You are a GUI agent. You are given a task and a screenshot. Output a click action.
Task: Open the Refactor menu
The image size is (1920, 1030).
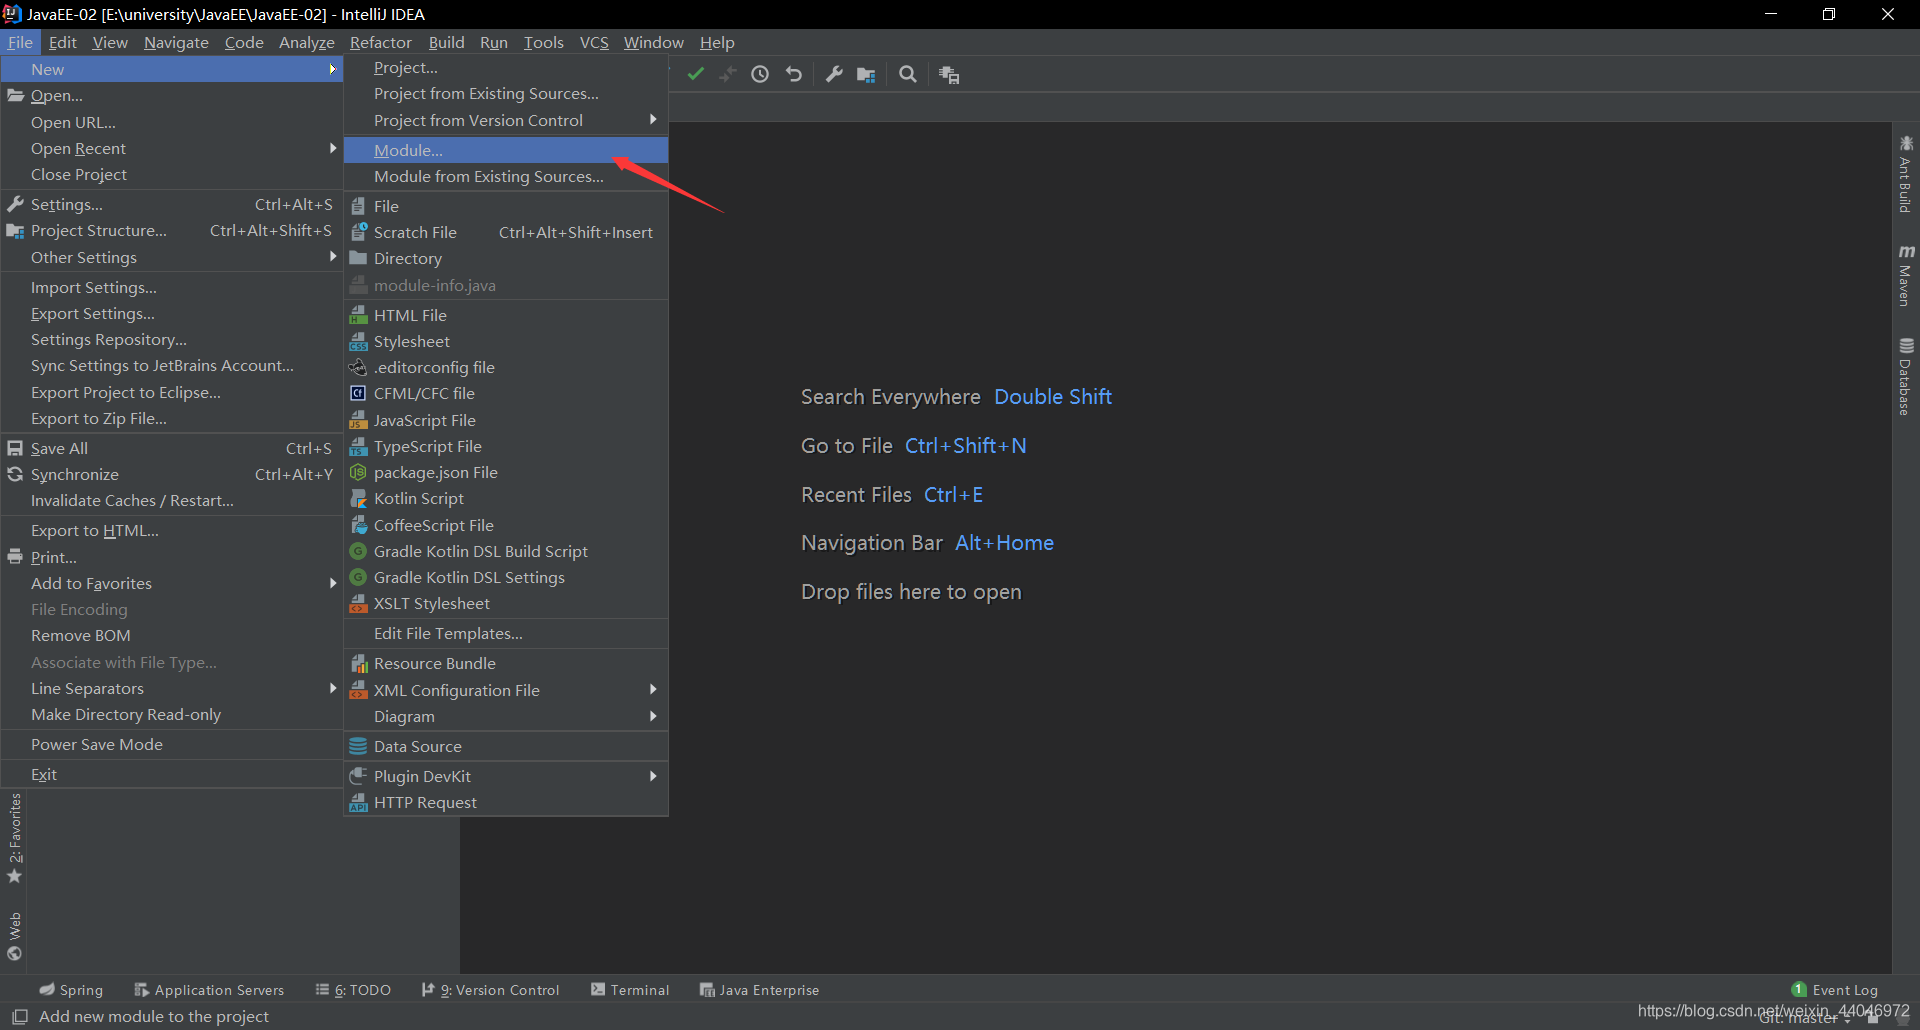pyautogui.click(x=380, y=42)
